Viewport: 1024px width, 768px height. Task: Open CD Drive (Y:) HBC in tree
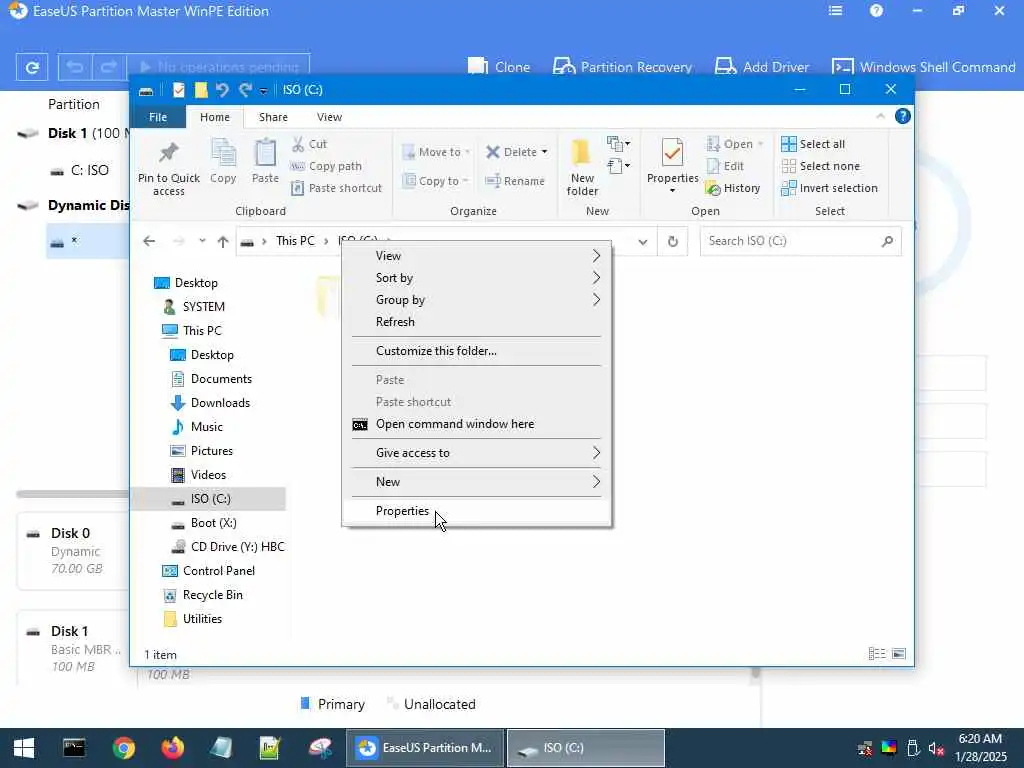pos(227,547)
